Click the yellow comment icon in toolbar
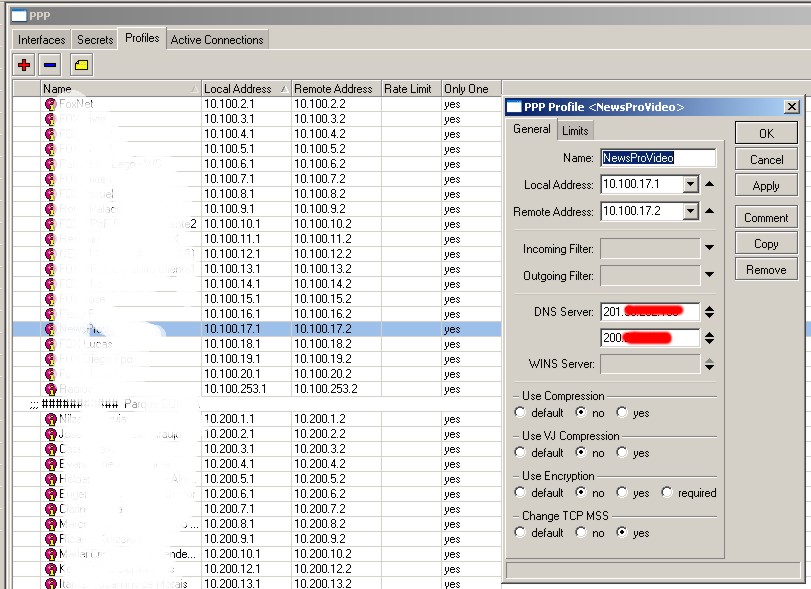This screenshot has width=811, height=589. click(x=81, y=65)
